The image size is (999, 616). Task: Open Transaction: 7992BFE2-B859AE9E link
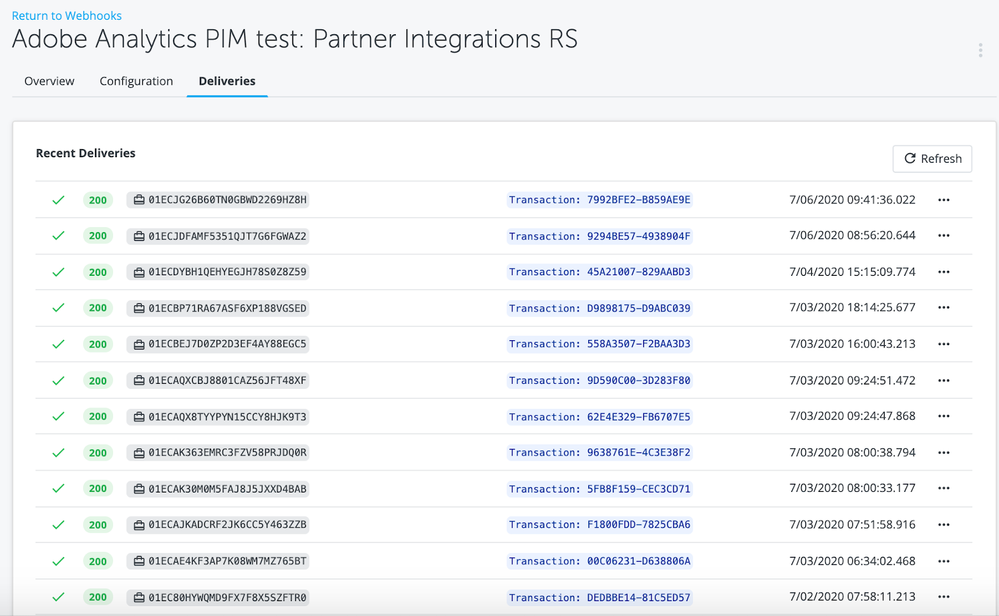599,200
